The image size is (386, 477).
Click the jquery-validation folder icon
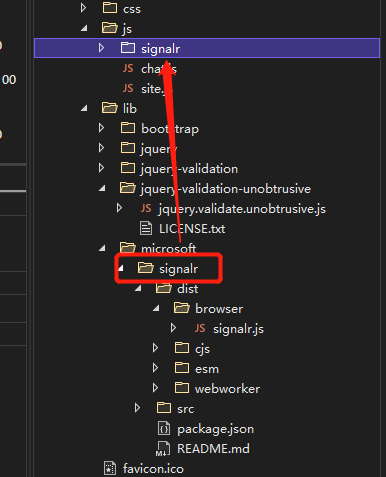(x=128, y=168)
